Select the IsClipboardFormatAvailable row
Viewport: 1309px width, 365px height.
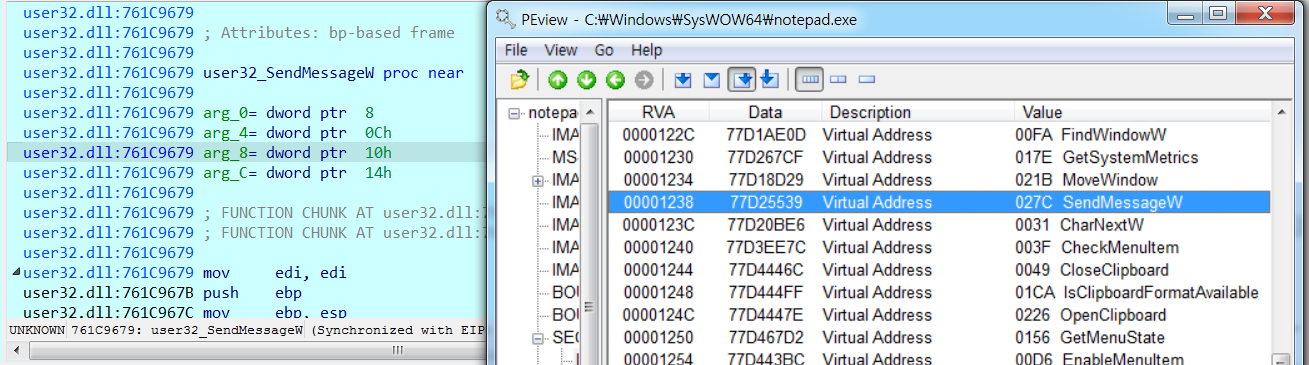(x=939, y=293)
